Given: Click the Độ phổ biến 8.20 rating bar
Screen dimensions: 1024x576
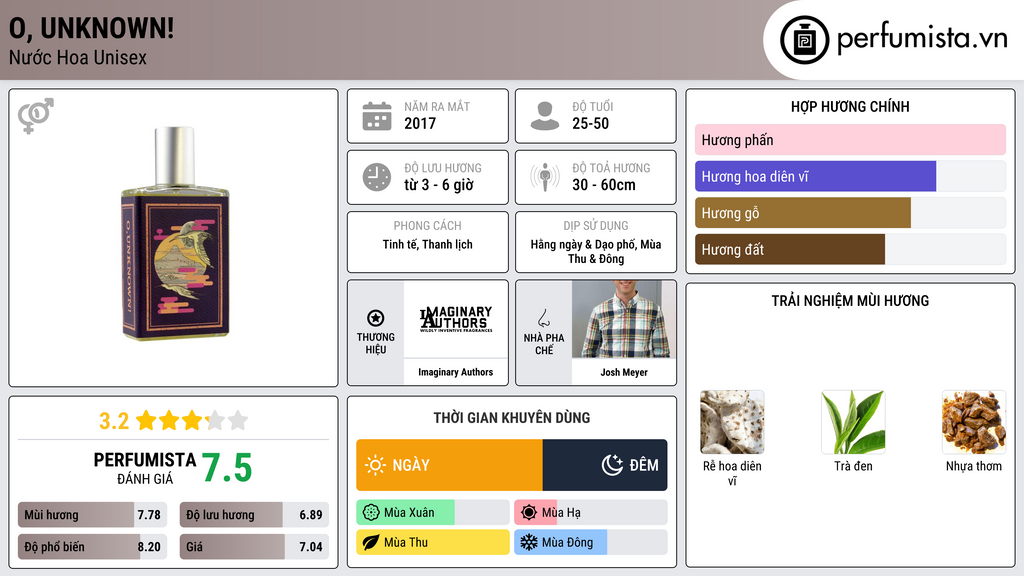Looking at the screenshot, I should click(92, 547).
